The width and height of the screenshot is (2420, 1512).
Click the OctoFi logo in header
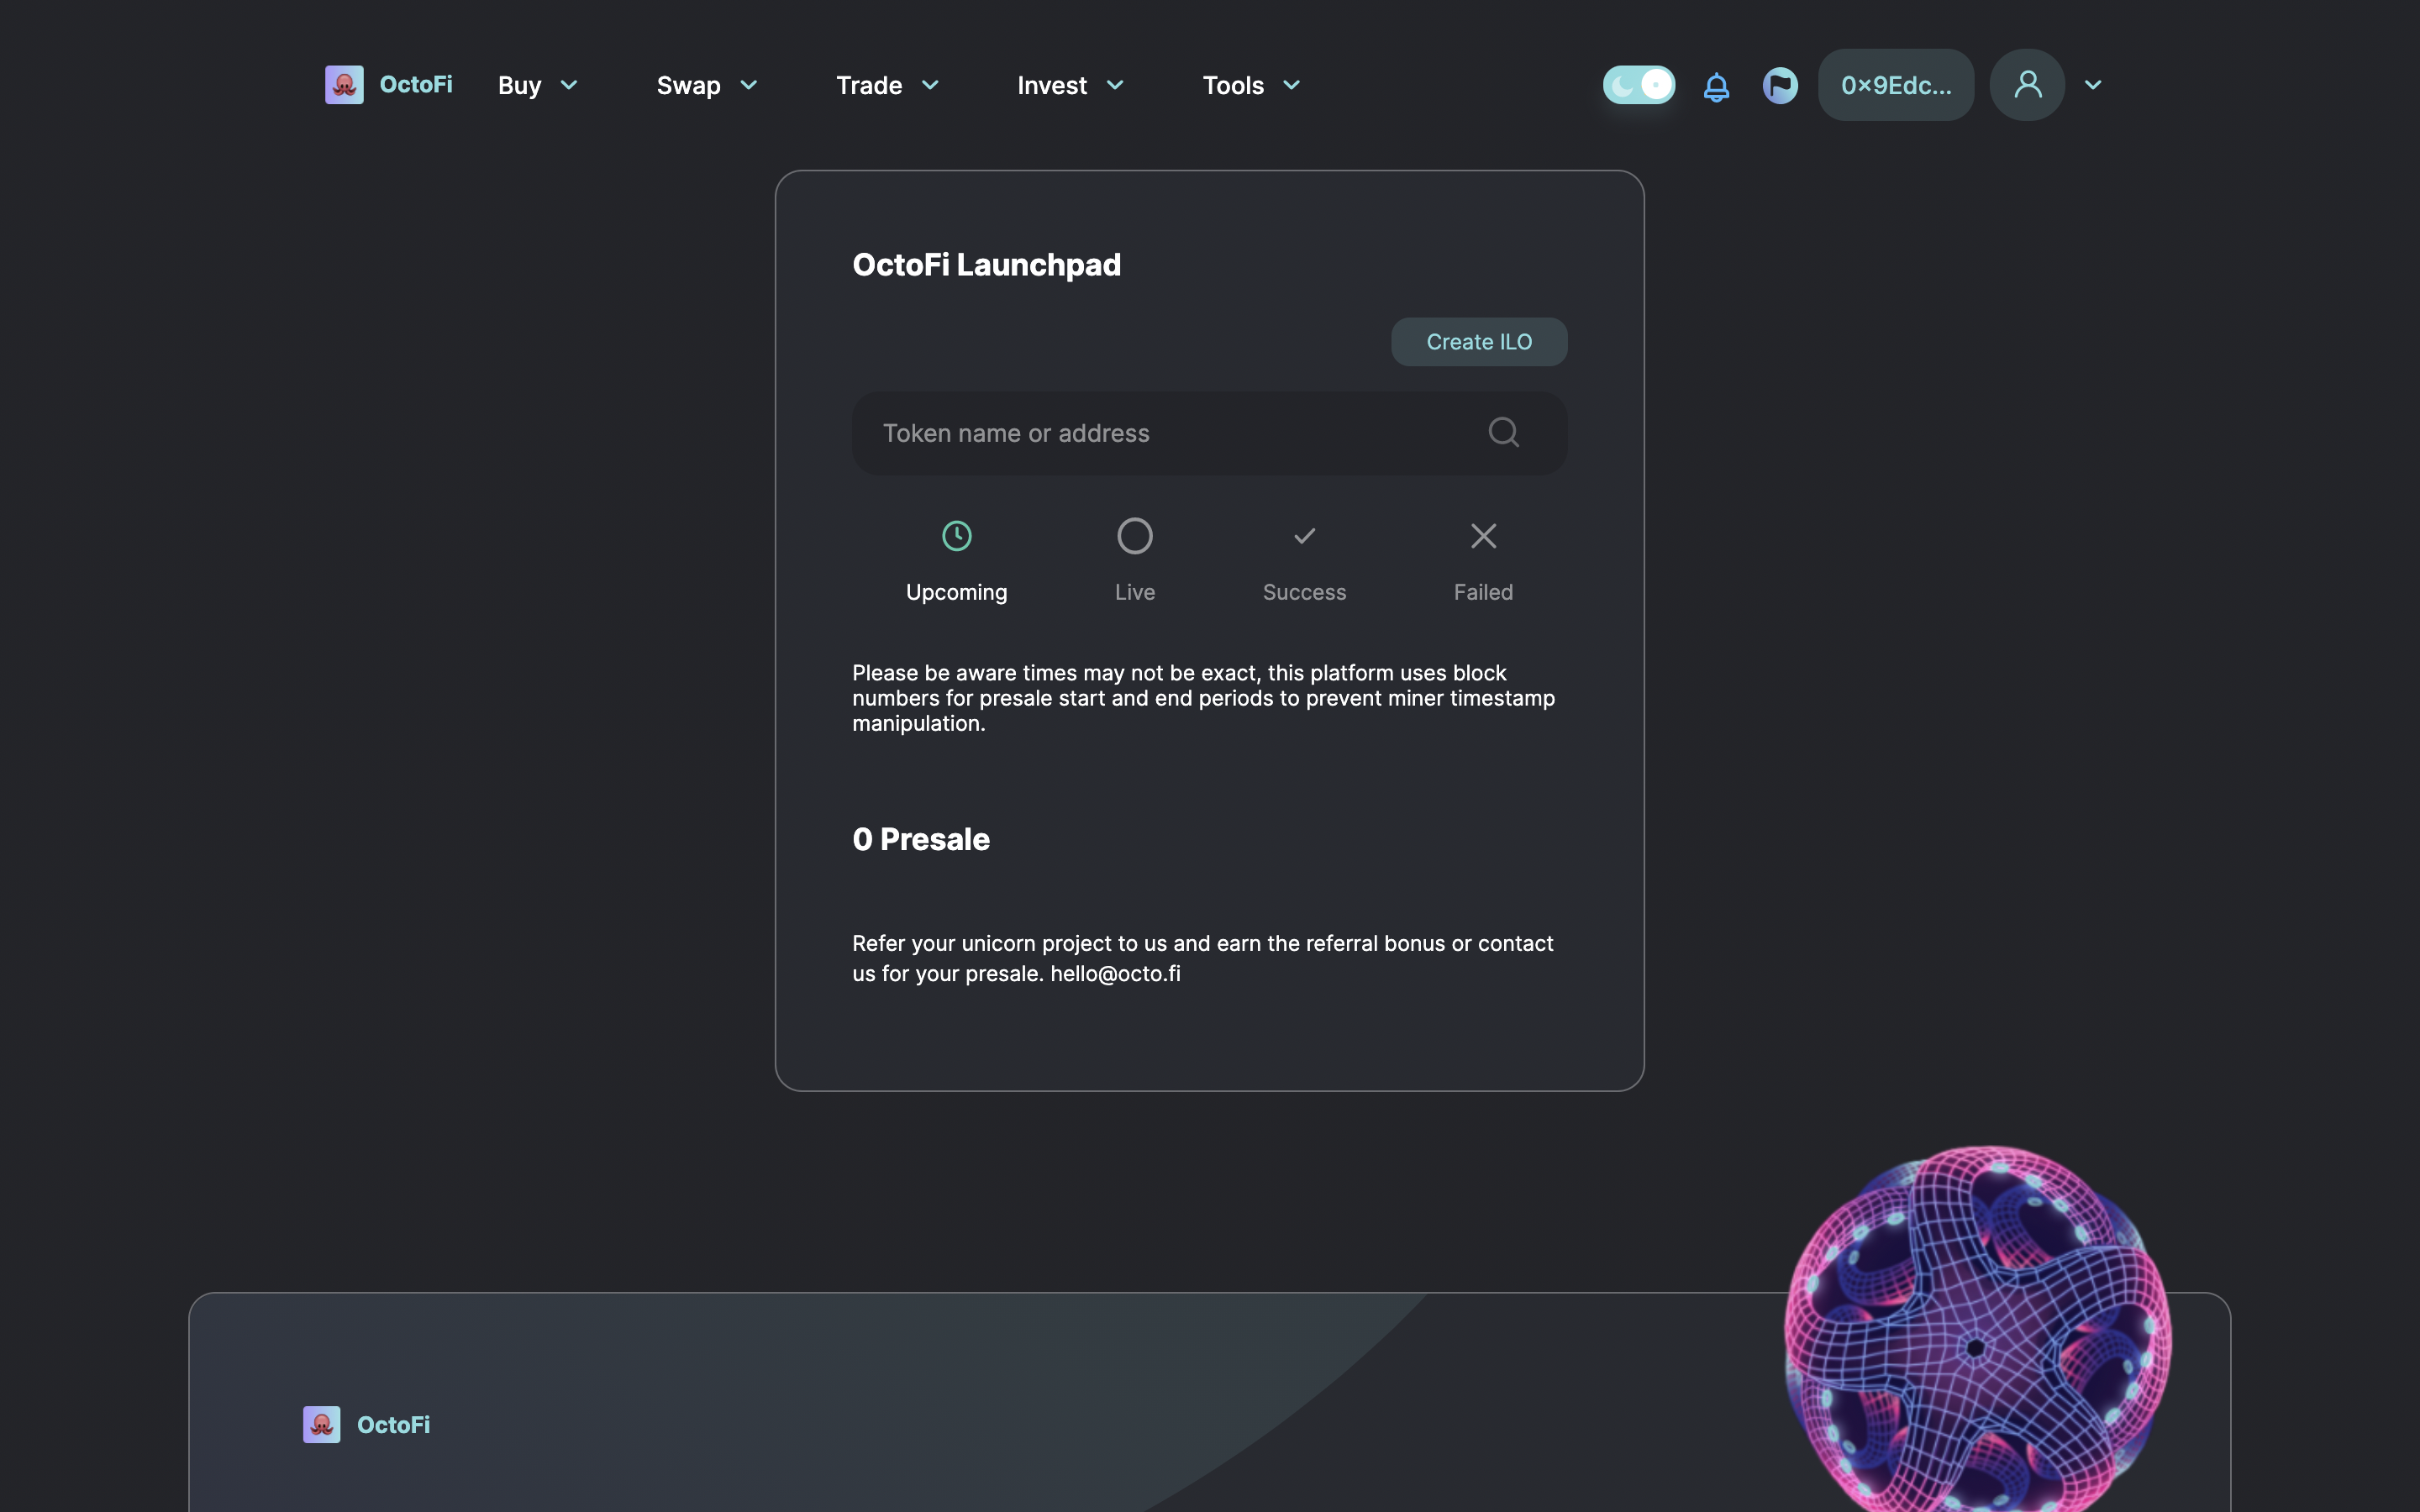pos(344,85)
